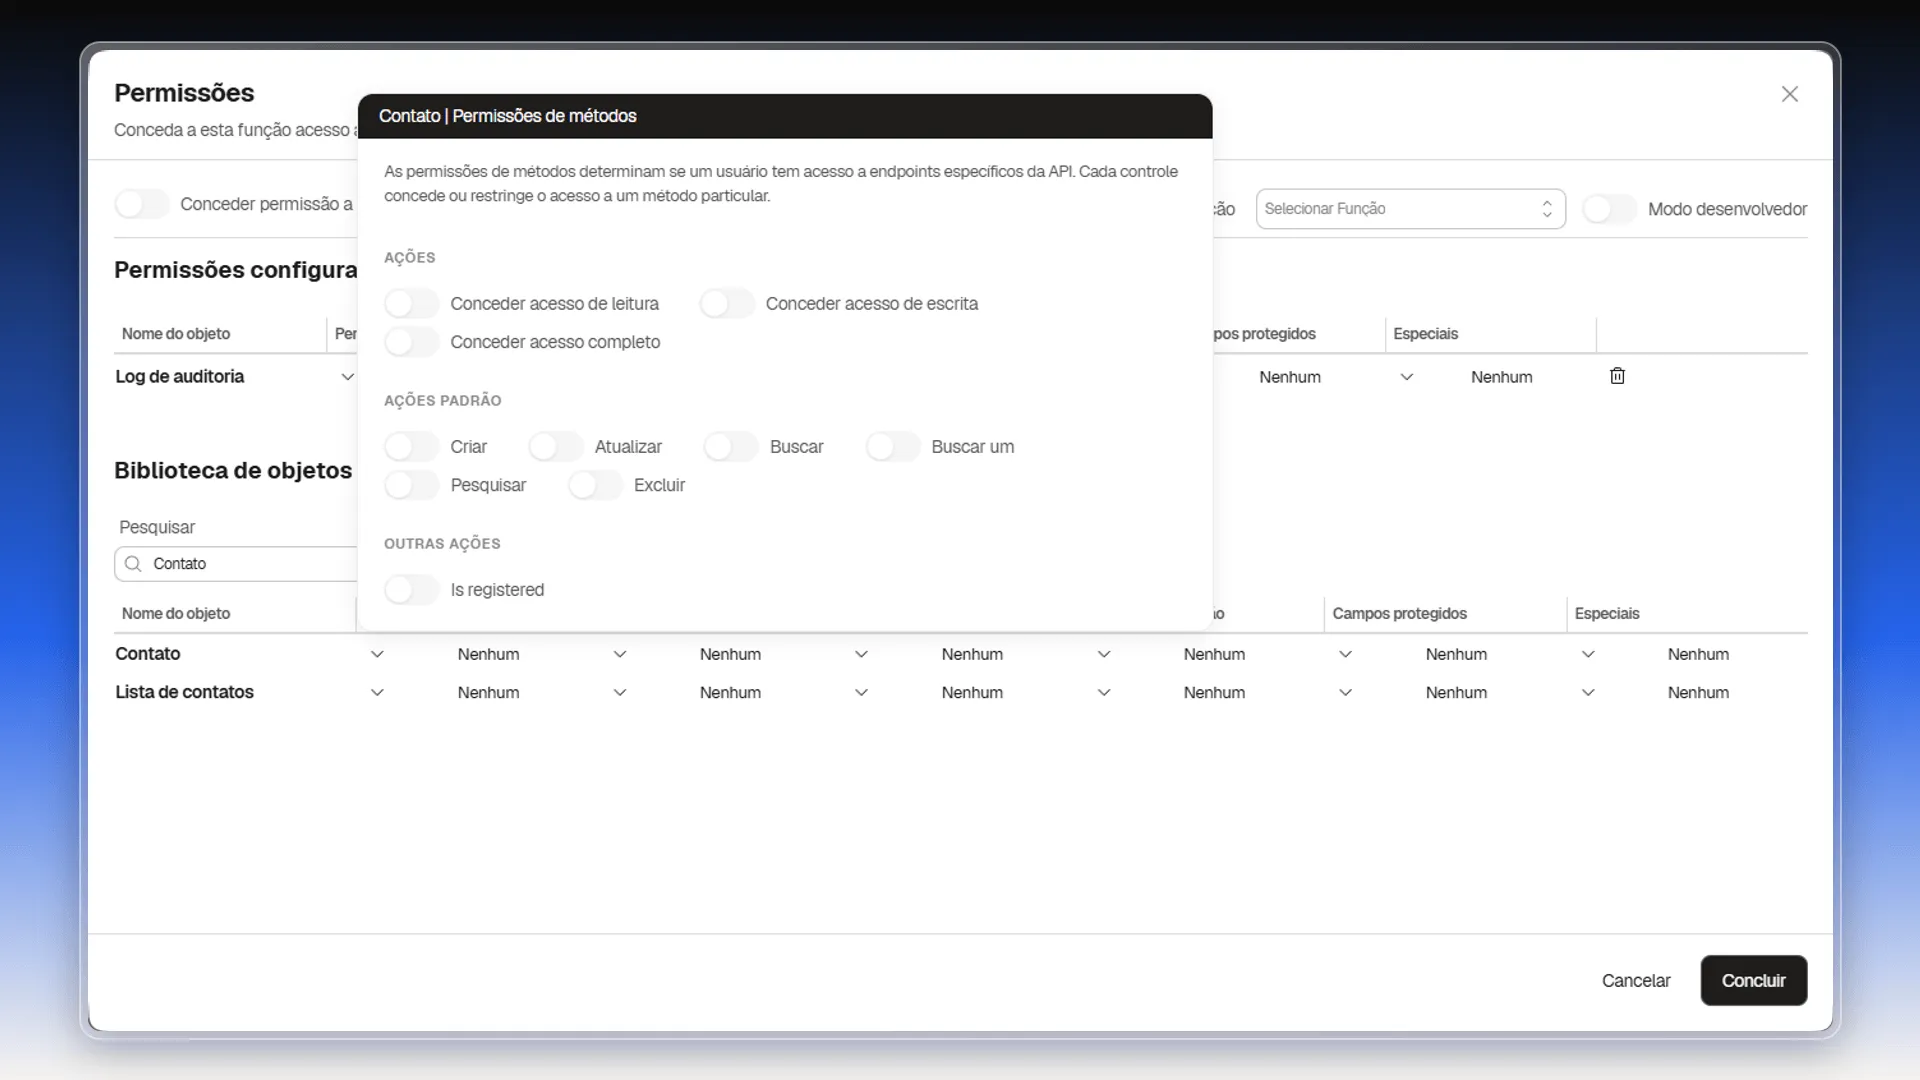Close the Permissões dialog with the X icon
The width and height of the screenshot is (1920, 1080).
pyautogui.click(x=1790, y=94)
